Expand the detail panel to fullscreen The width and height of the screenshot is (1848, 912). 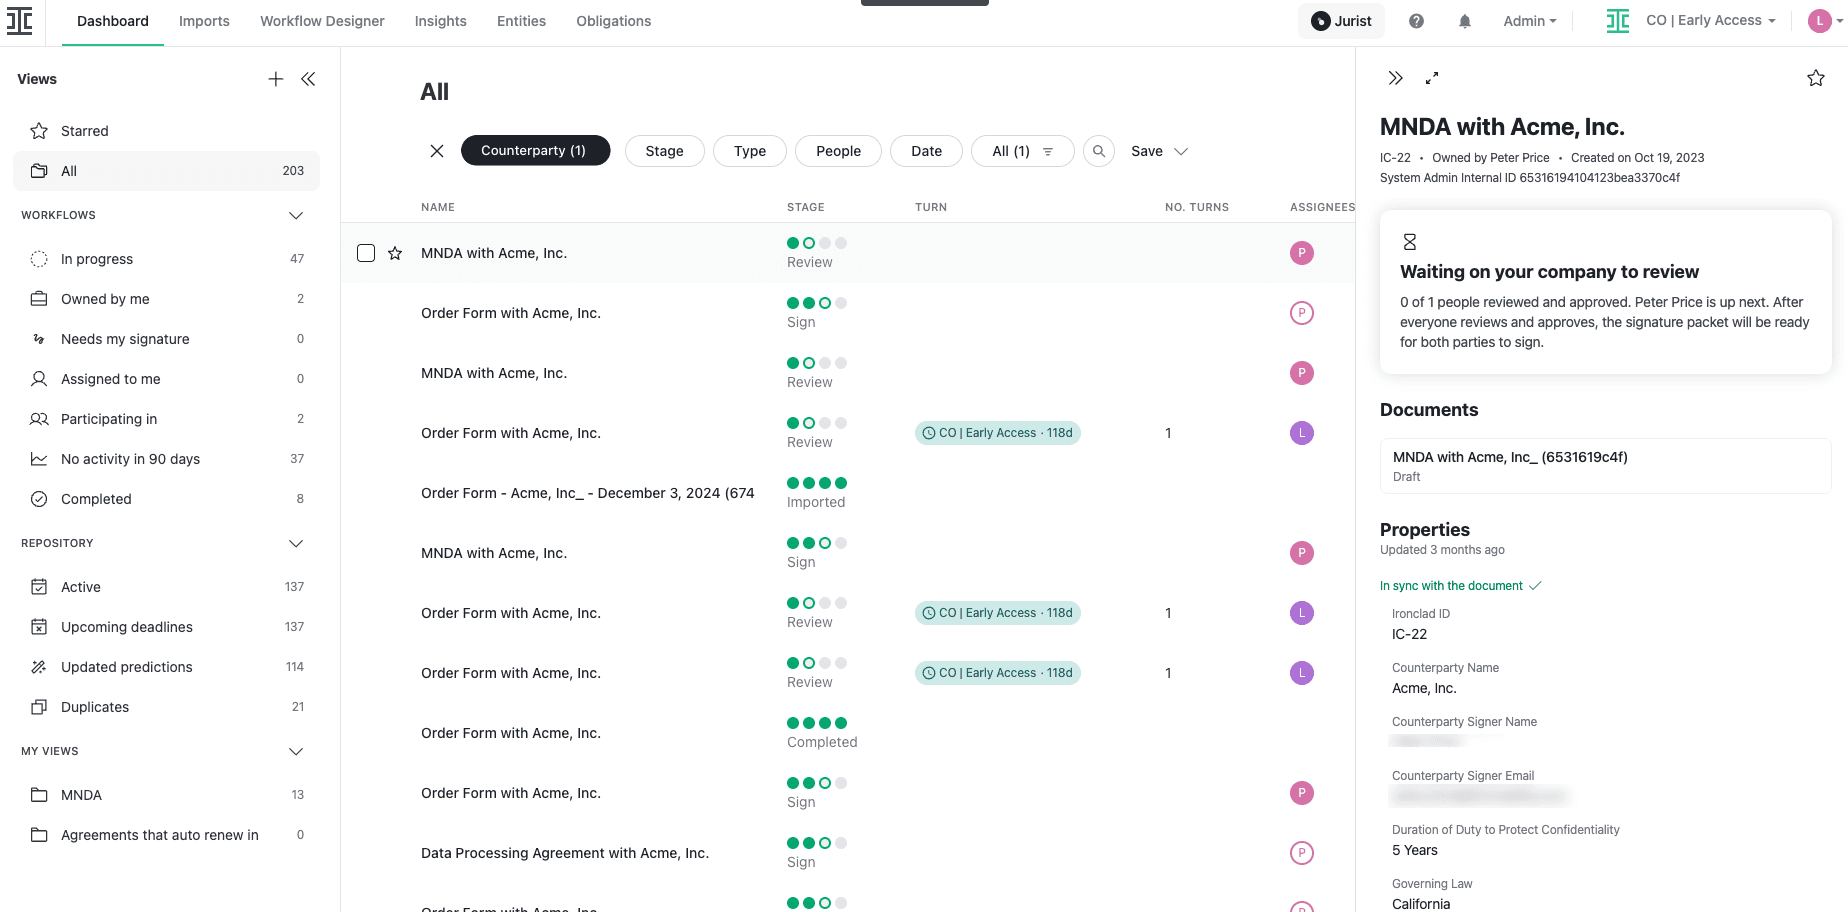pos(1432,77)
